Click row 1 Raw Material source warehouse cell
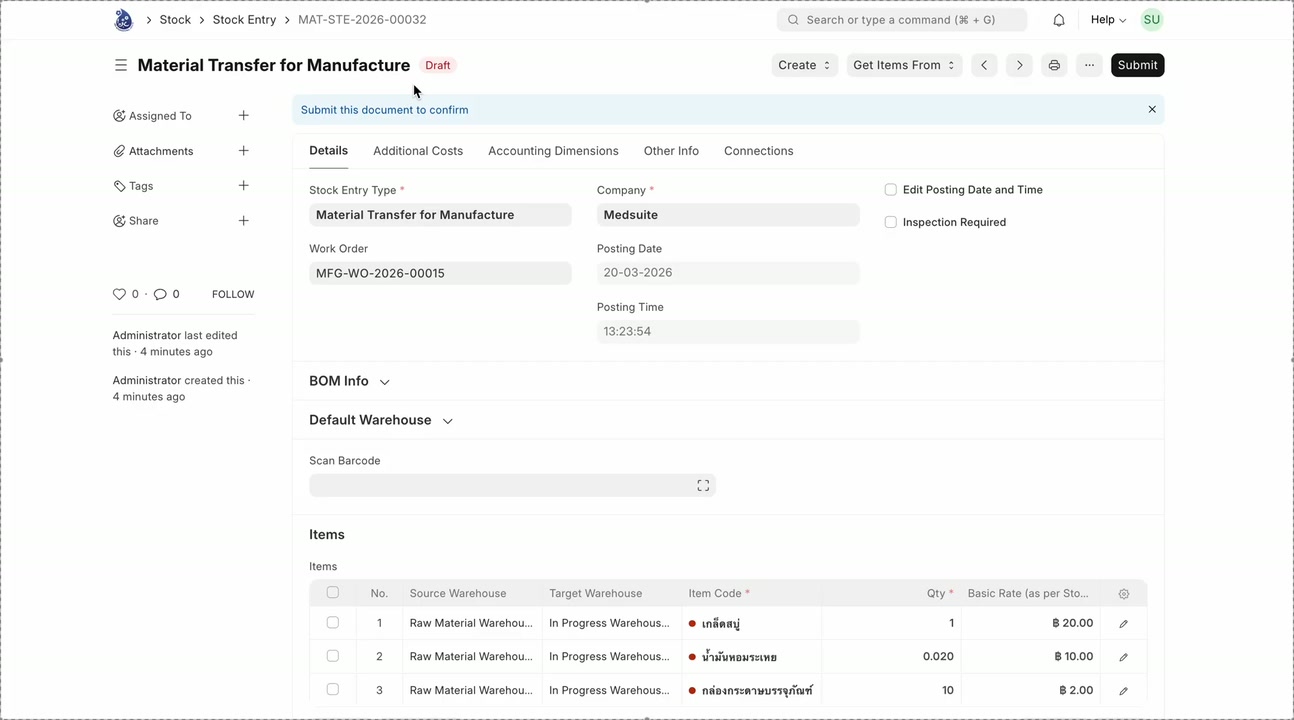Image resolution: width=1294 pixels, height=720 pixels. (x=472, y=623)
